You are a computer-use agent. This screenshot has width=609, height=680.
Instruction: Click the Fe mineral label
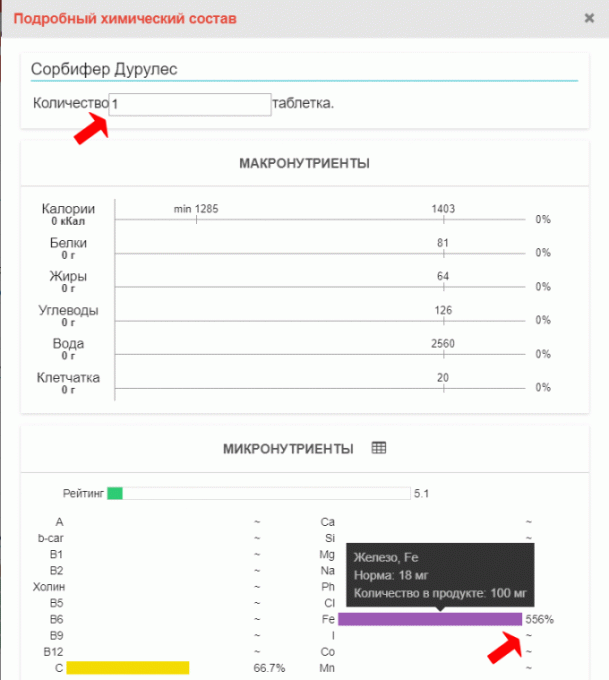click(x=326, y=619)
